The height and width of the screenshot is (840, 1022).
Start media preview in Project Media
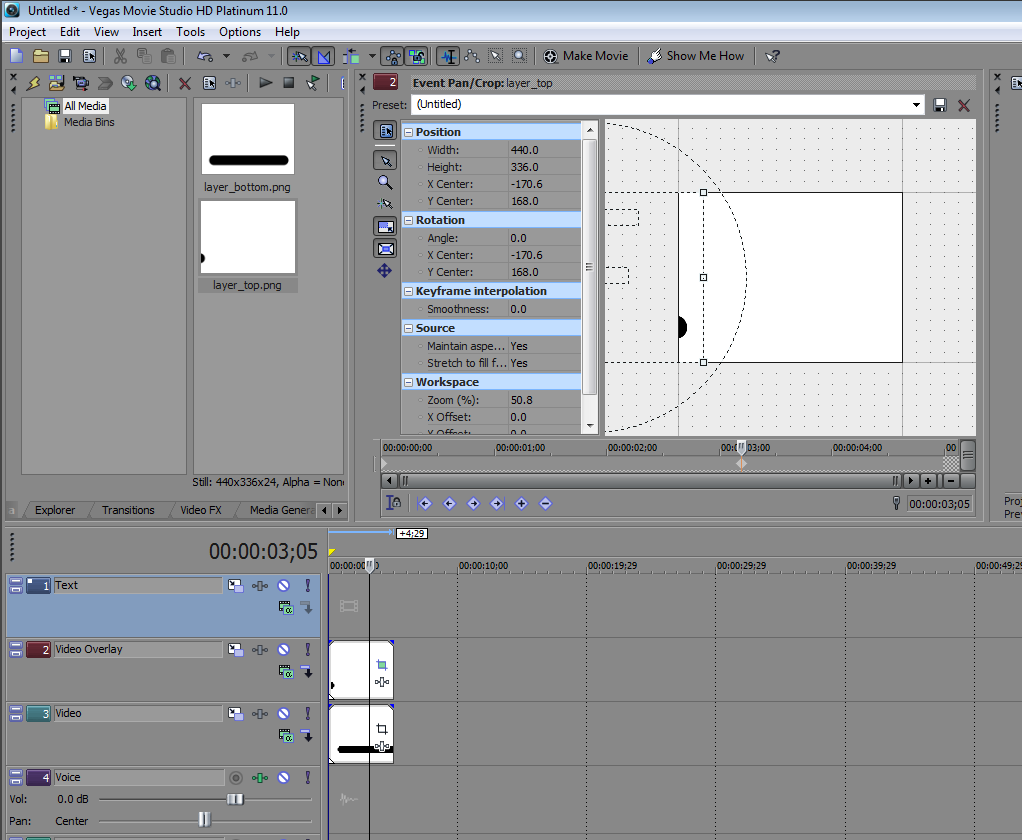265,83
